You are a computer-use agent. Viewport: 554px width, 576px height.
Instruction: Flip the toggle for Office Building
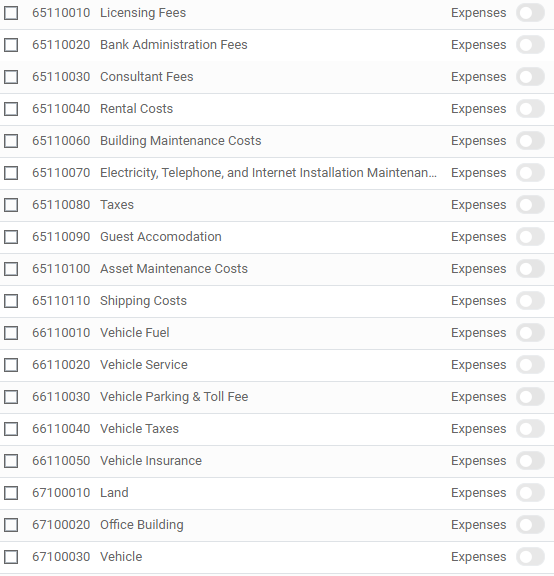coord(530,525)
